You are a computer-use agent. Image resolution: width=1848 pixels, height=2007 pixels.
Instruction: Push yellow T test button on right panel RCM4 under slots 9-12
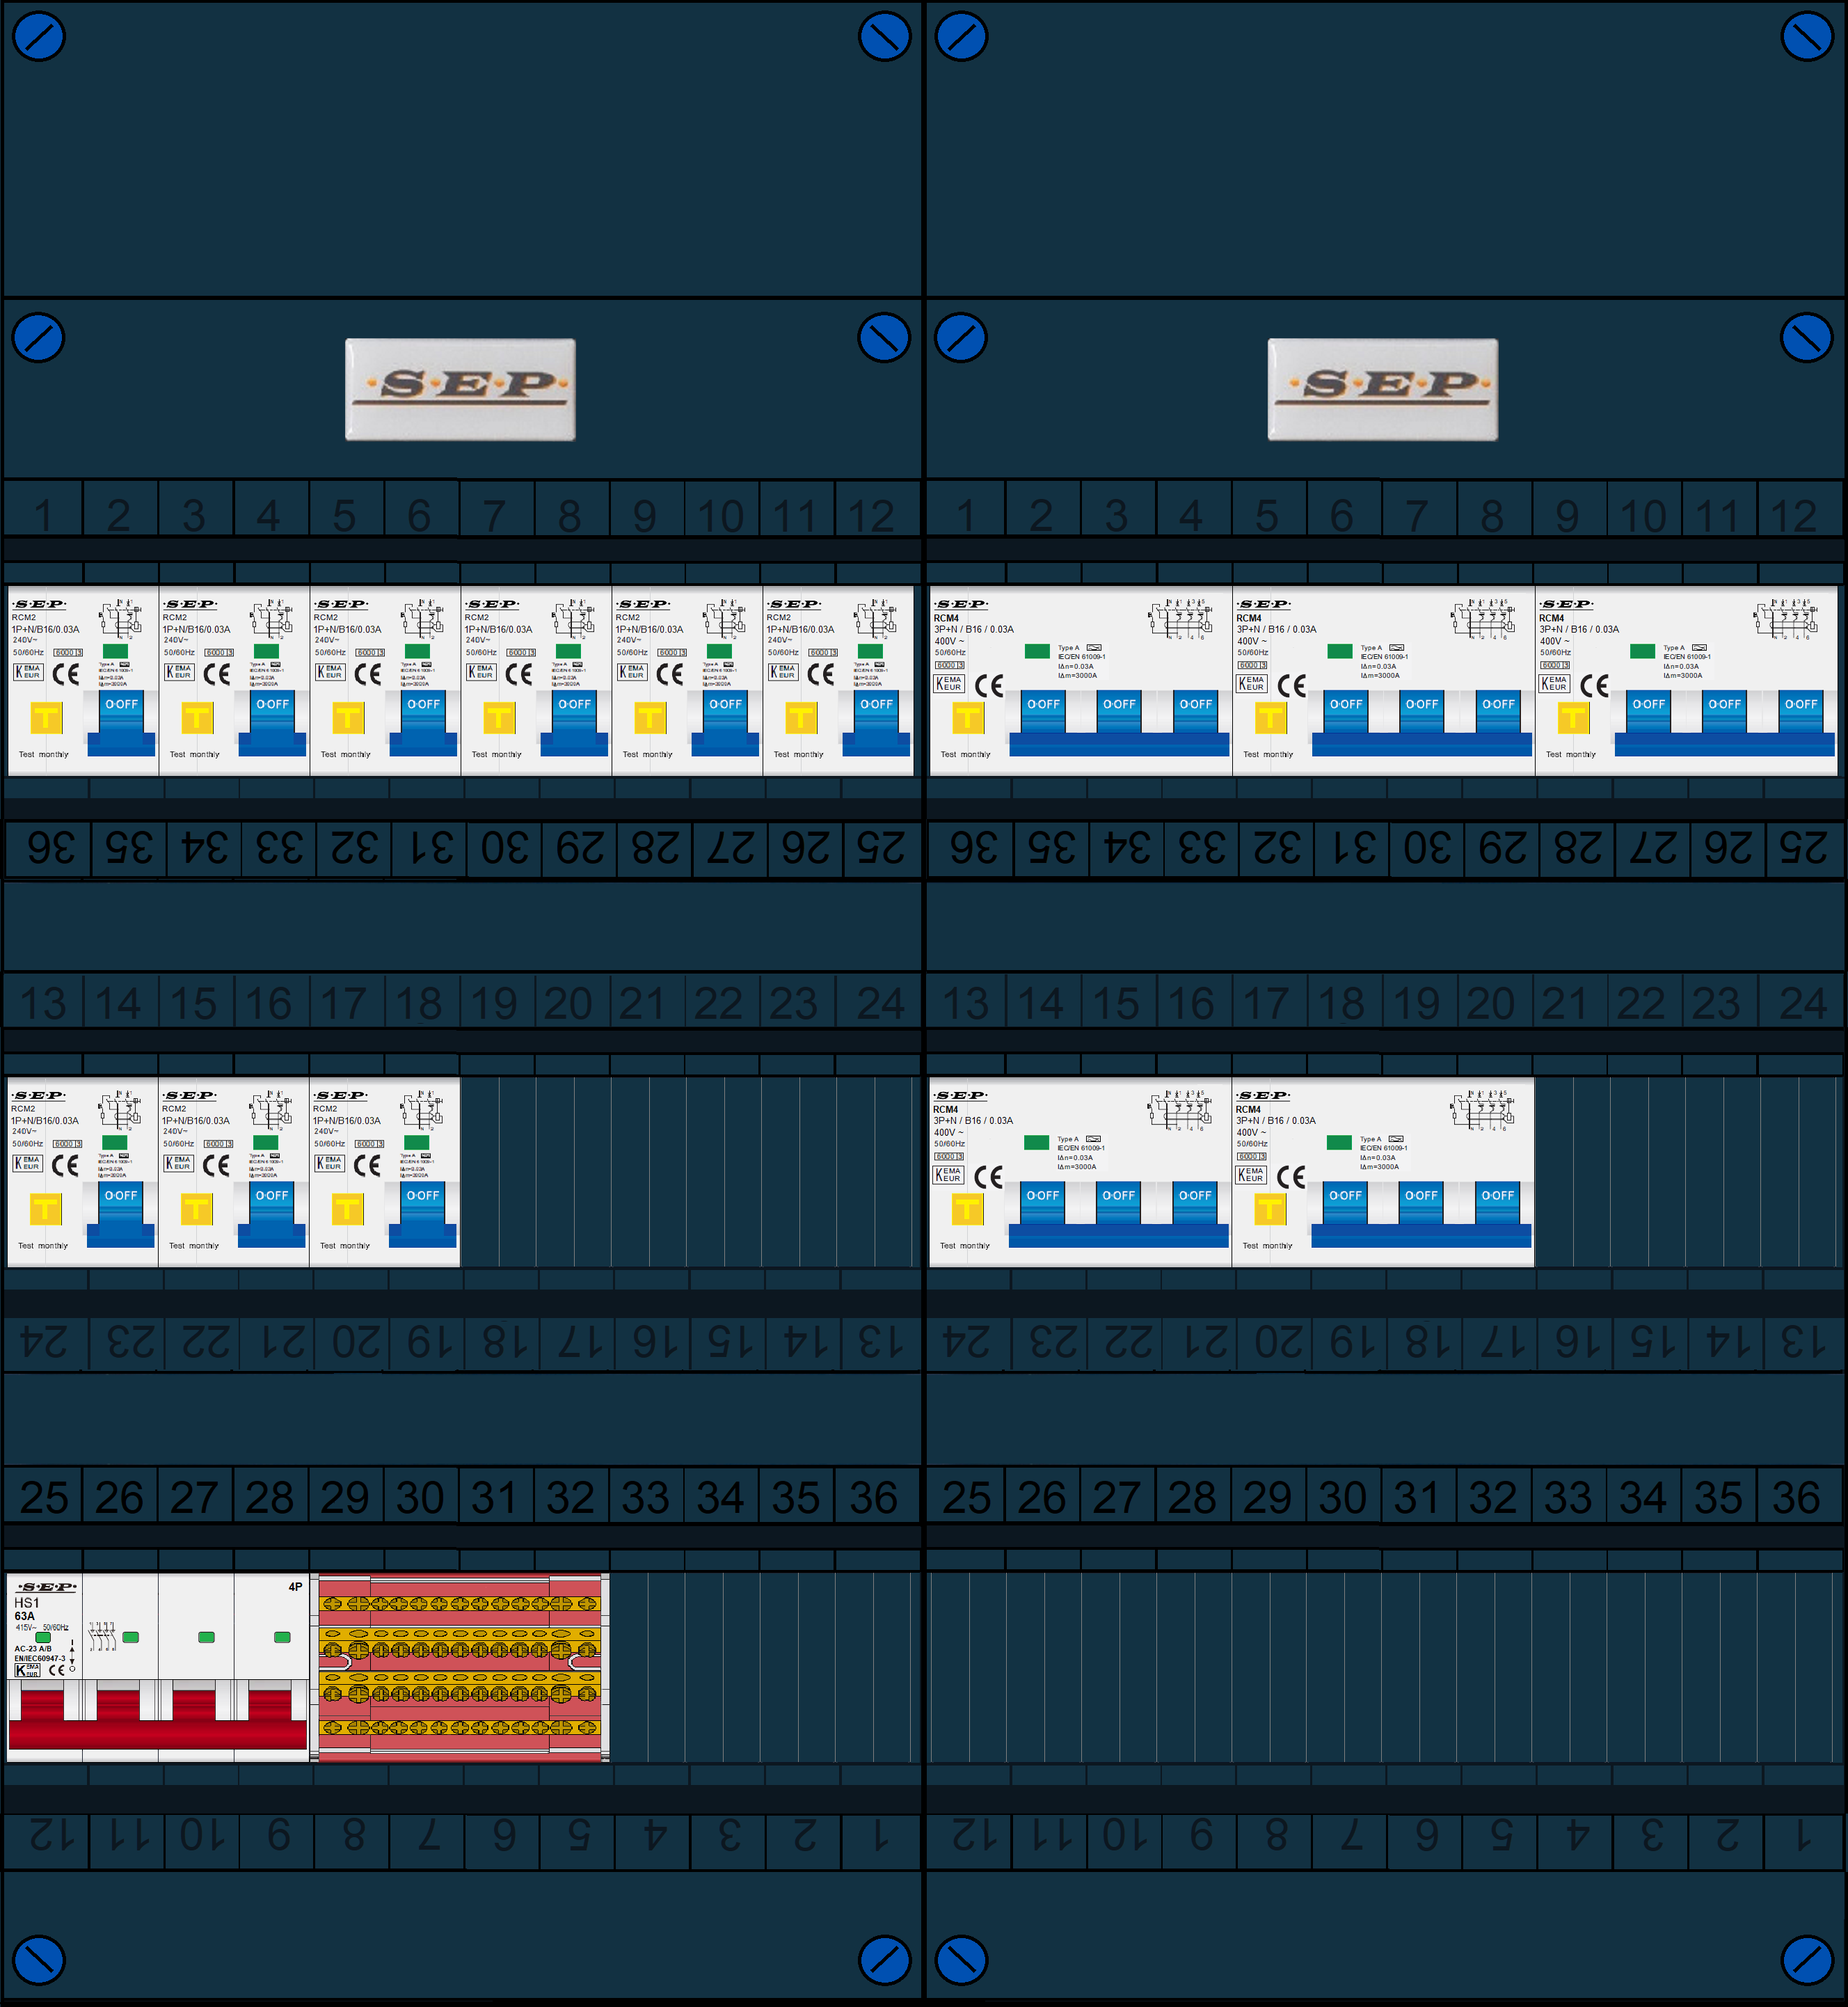coord(1574,717)
